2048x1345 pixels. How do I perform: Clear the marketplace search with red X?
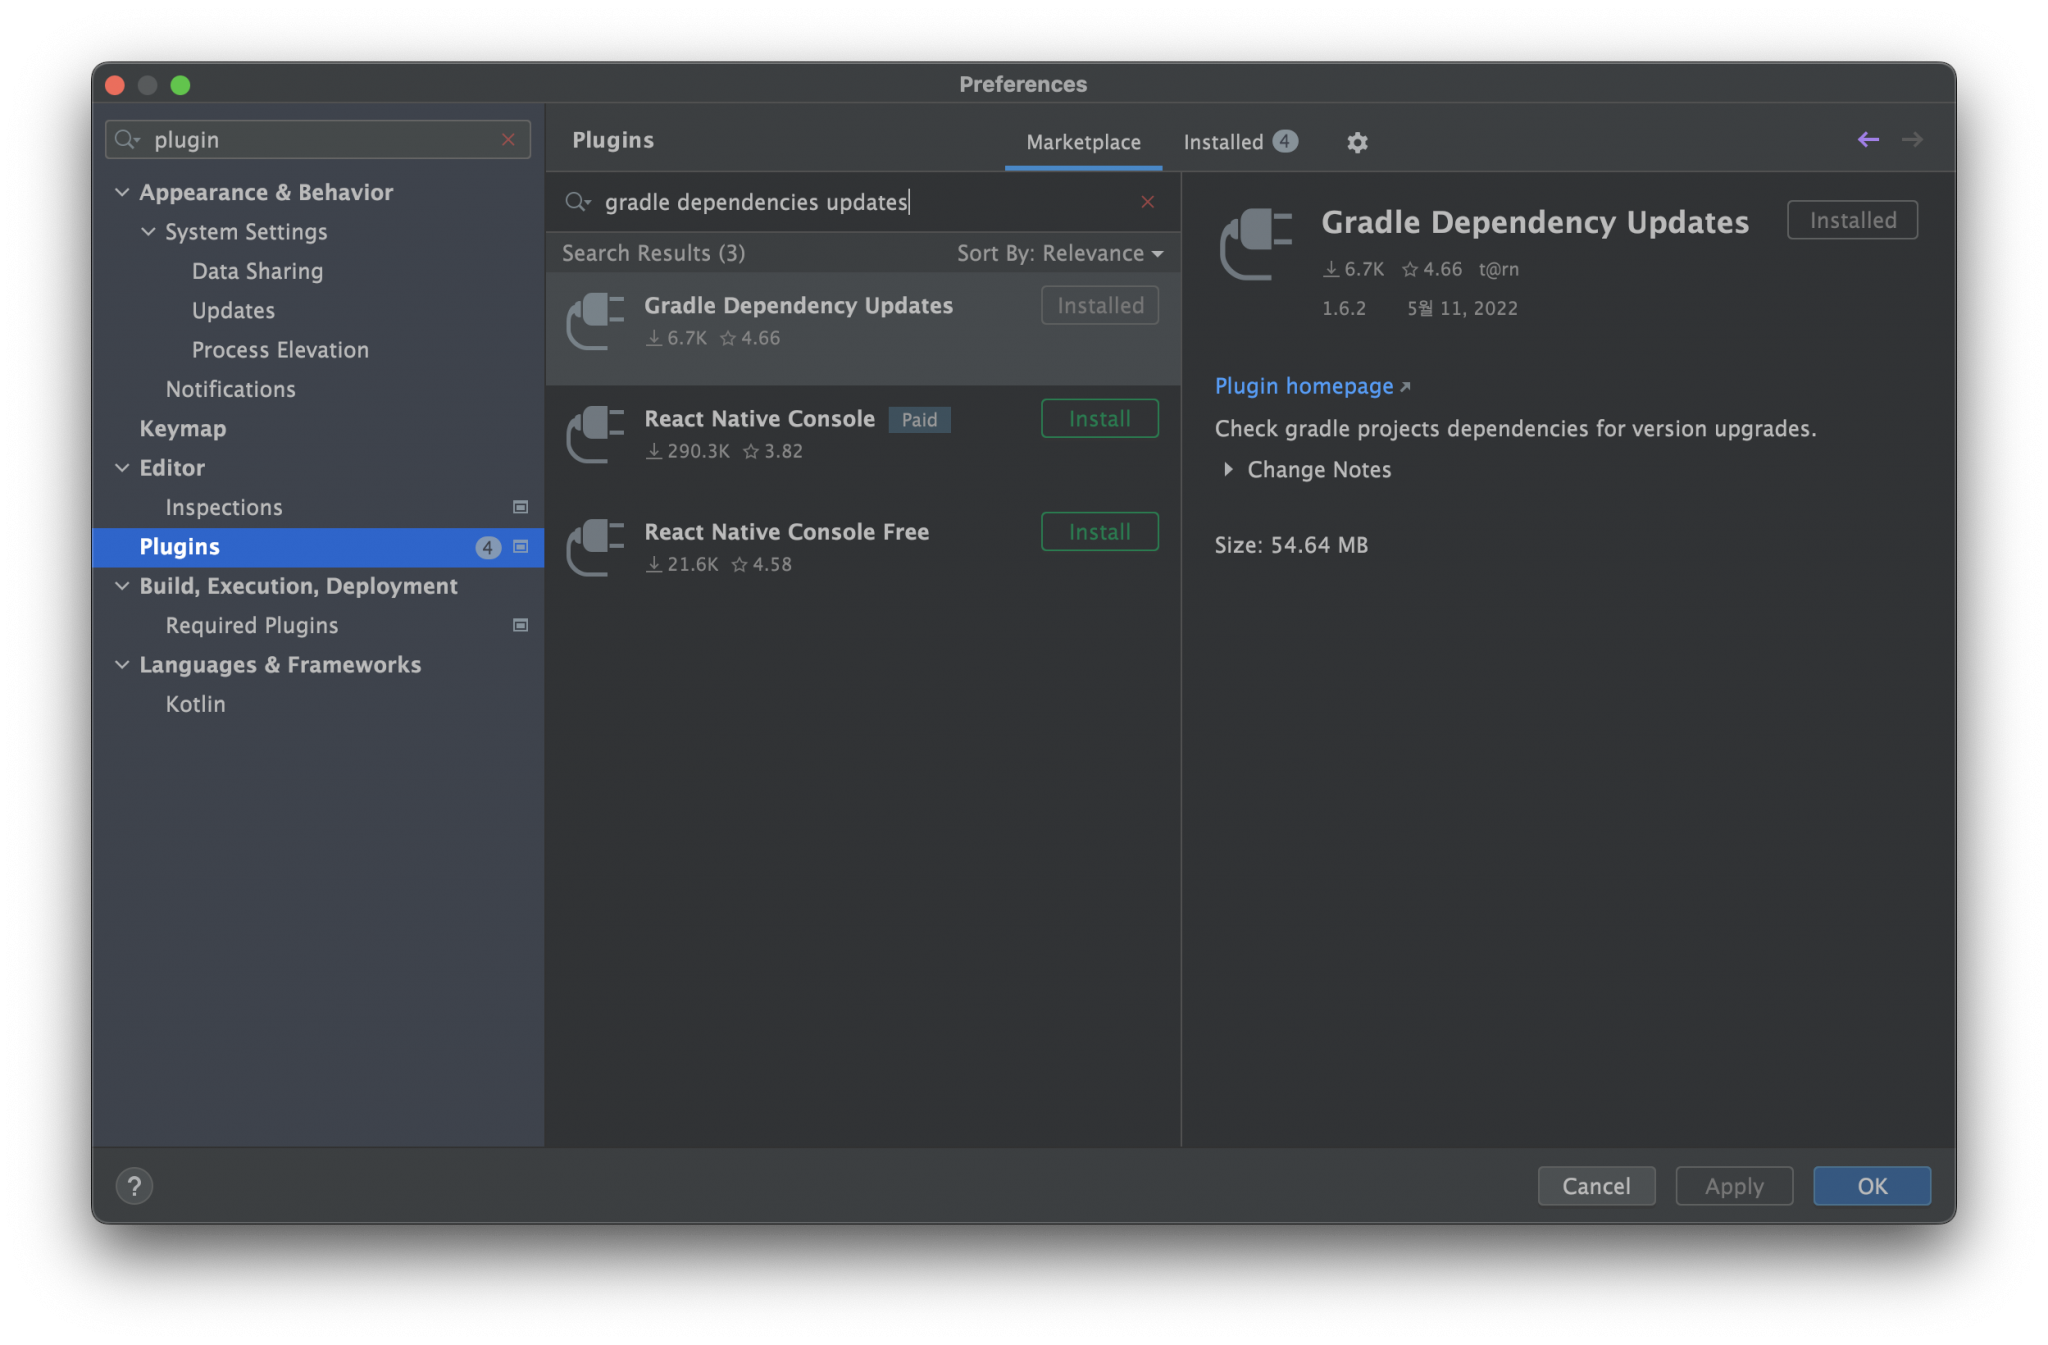tap(1147, 202)
